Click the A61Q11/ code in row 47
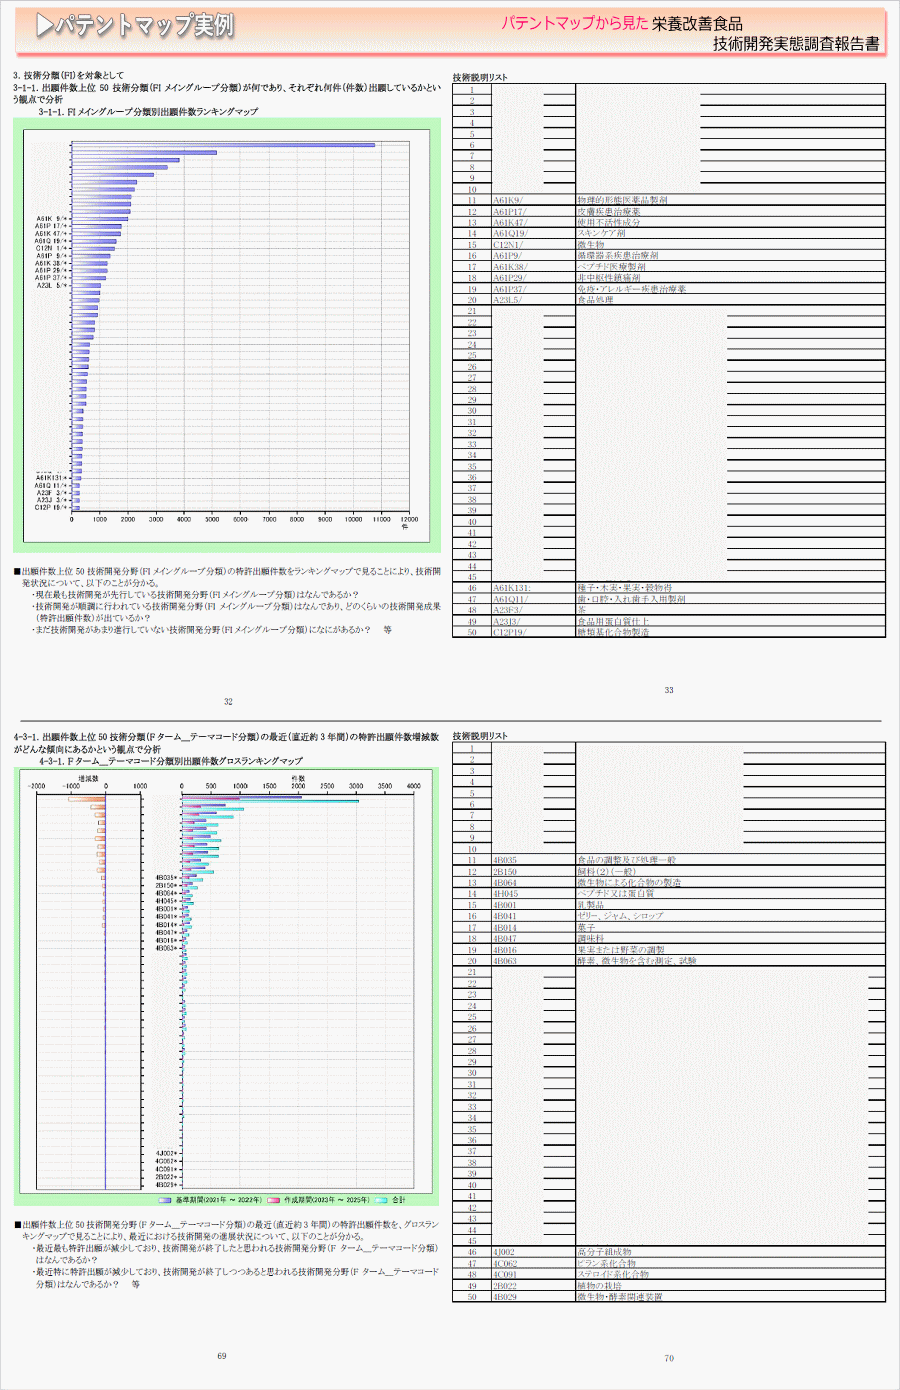900x1390 pixels. tap(510, 599)
